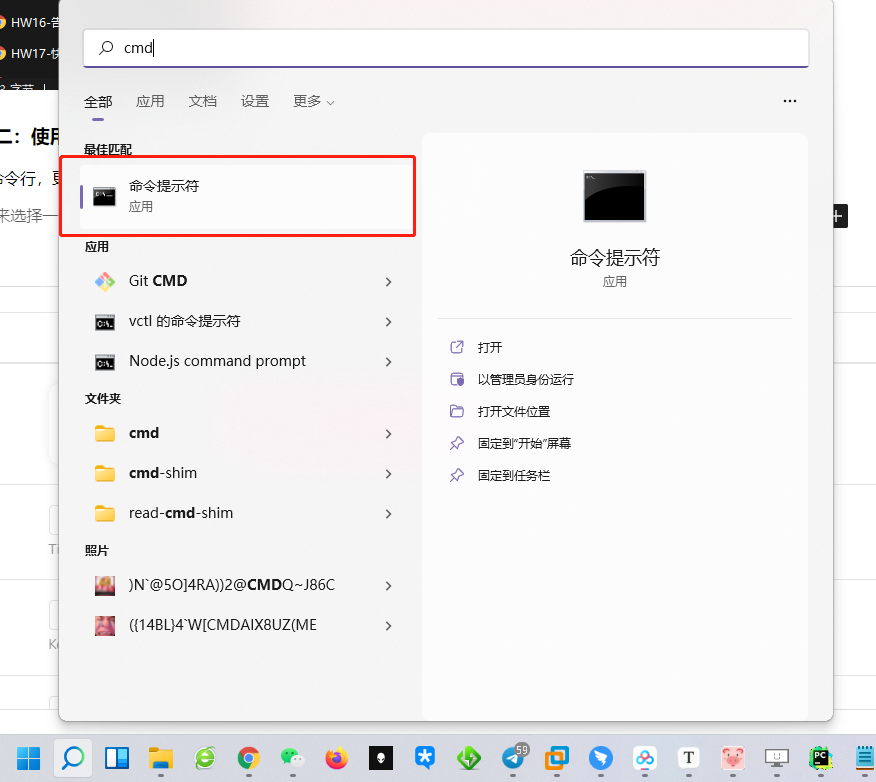The image size is (876, 782).
Task: Expand the ({14BL}4`W photo result chevron
Action: (x=388, y=626)
